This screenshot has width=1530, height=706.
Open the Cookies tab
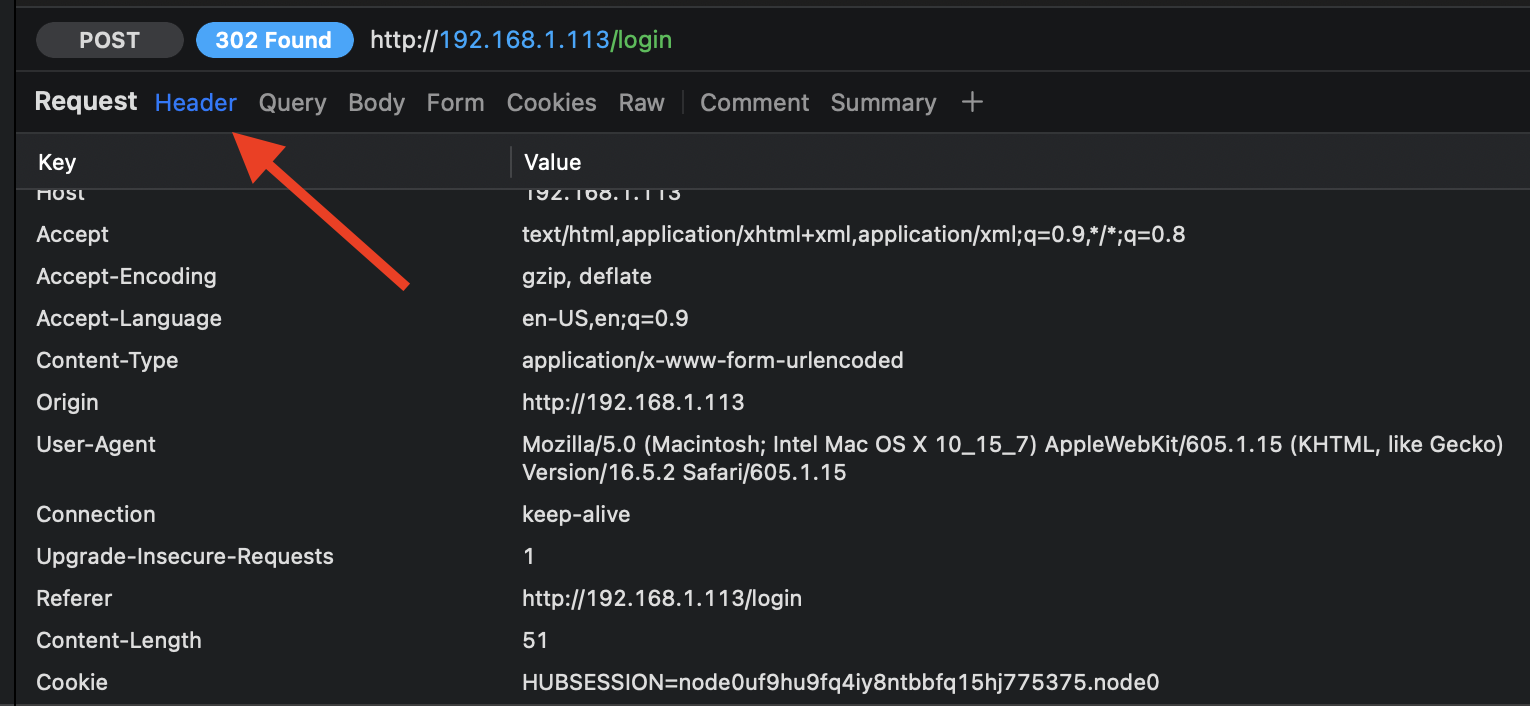551,101
